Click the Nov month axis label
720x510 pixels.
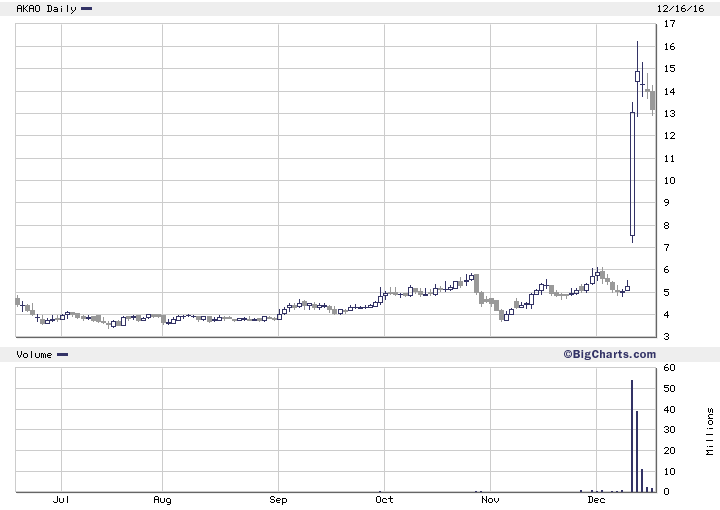pyautogui.click(x=490, y=499)
